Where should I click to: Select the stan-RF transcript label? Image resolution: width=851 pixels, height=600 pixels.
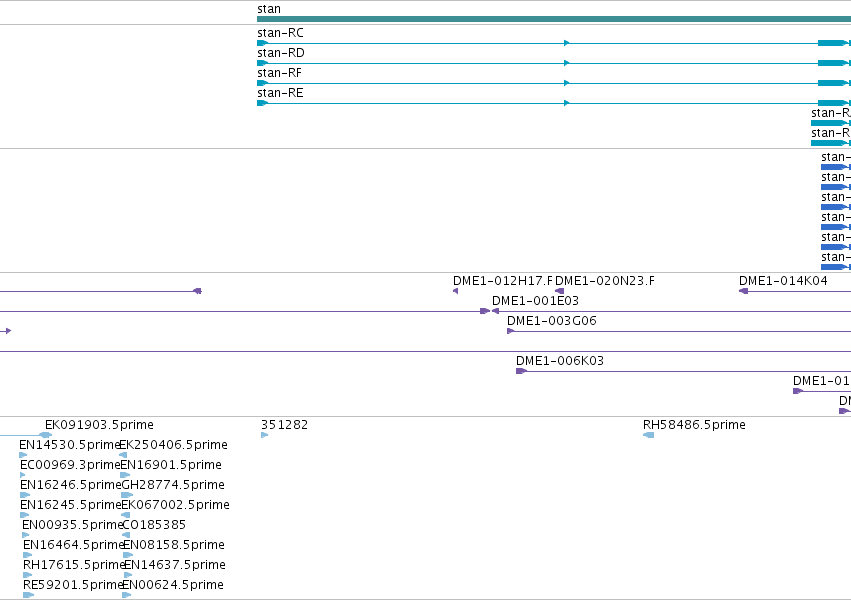click(279, 73)
